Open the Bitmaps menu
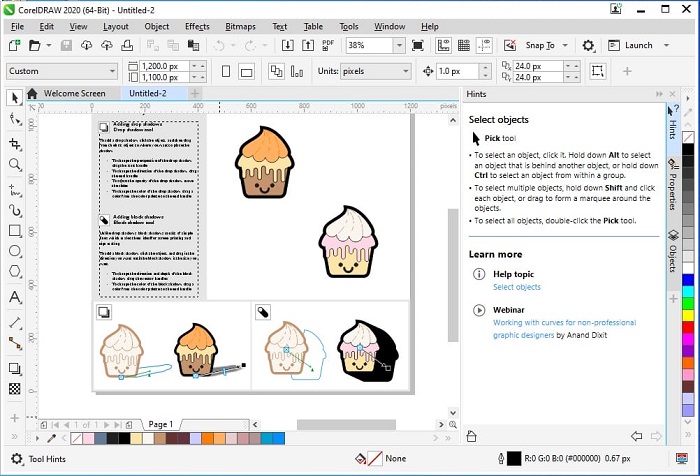This screenshot has width=700, height=476. click(x=240, y=26)
